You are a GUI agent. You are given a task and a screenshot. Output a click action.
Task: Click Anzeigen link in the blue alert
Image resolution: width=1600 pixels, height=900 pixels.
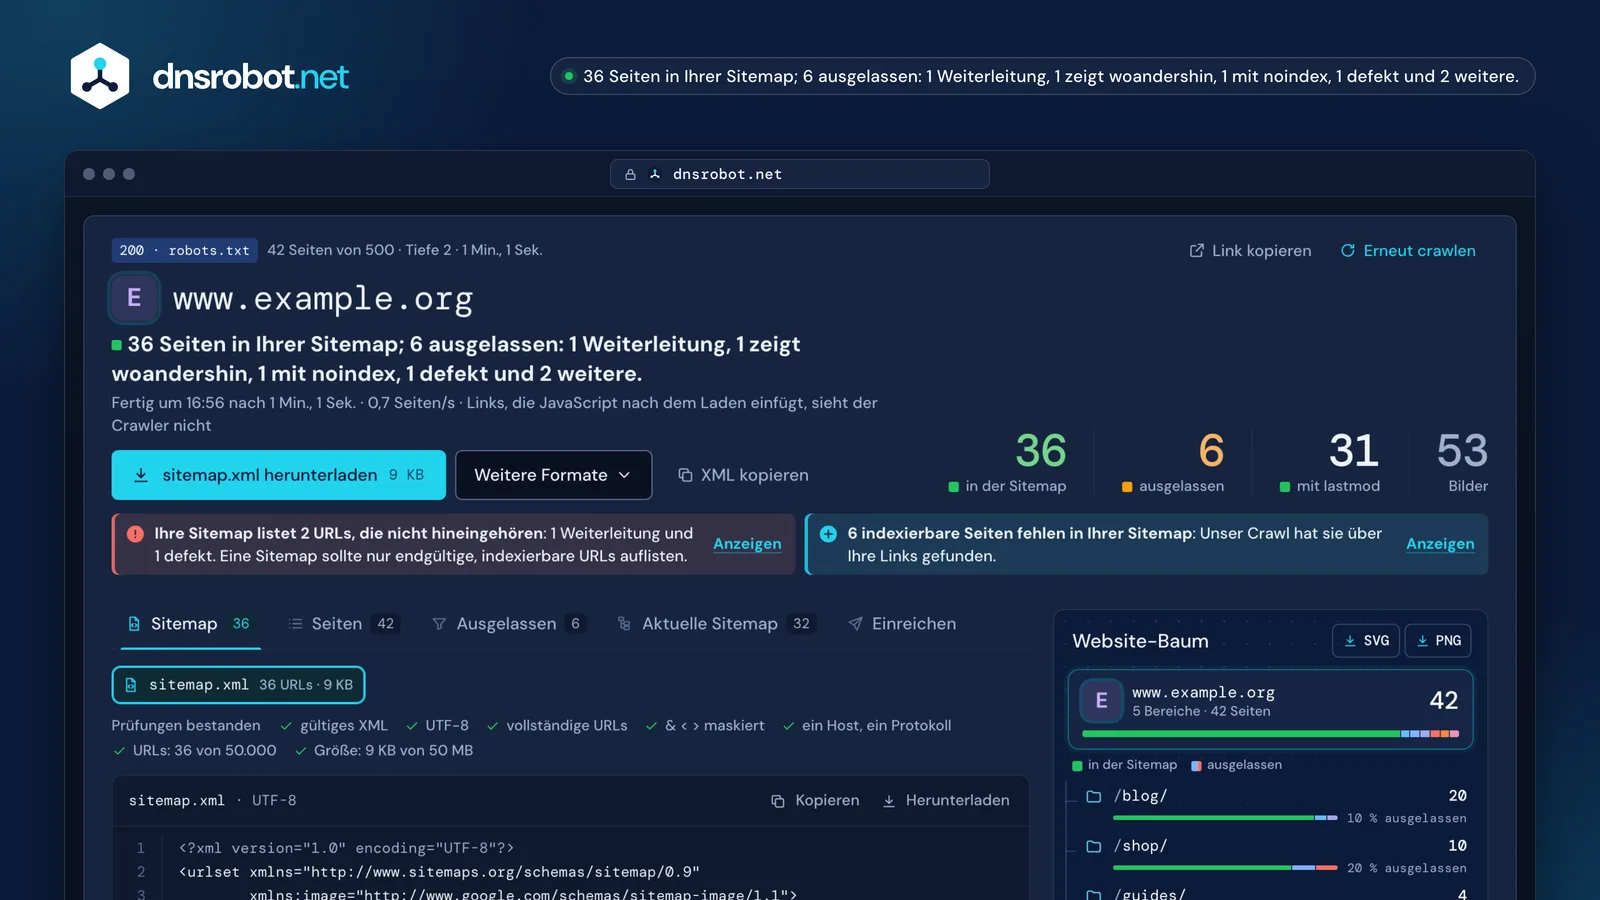pos(1440,544)
